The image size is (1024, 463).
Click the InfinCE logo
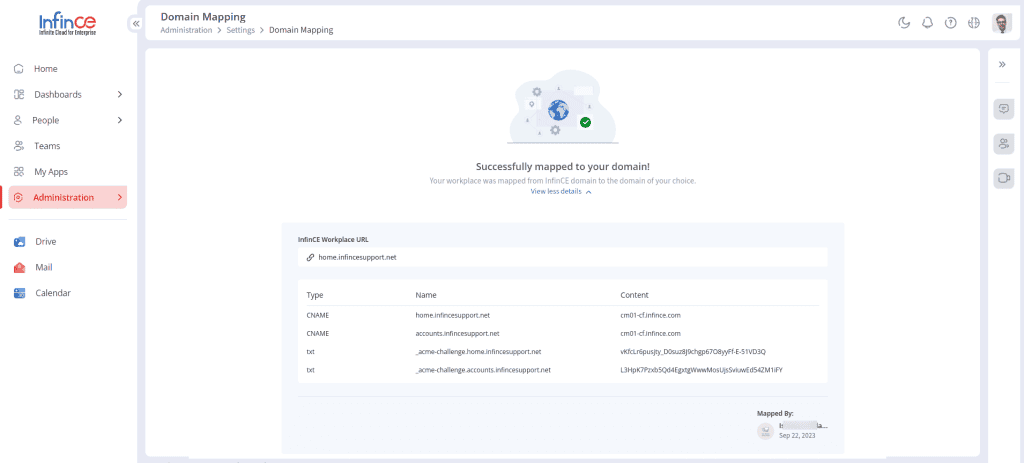click(67, 25)
